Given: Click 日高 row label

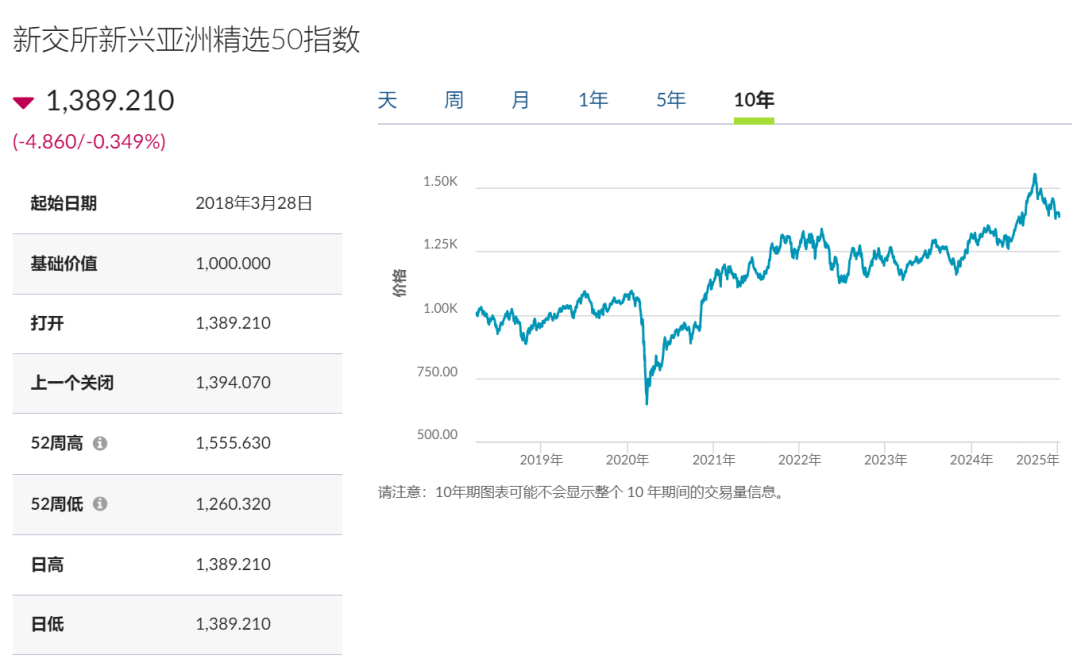Looking at the screenshot, I should click(x=47, y=564).
